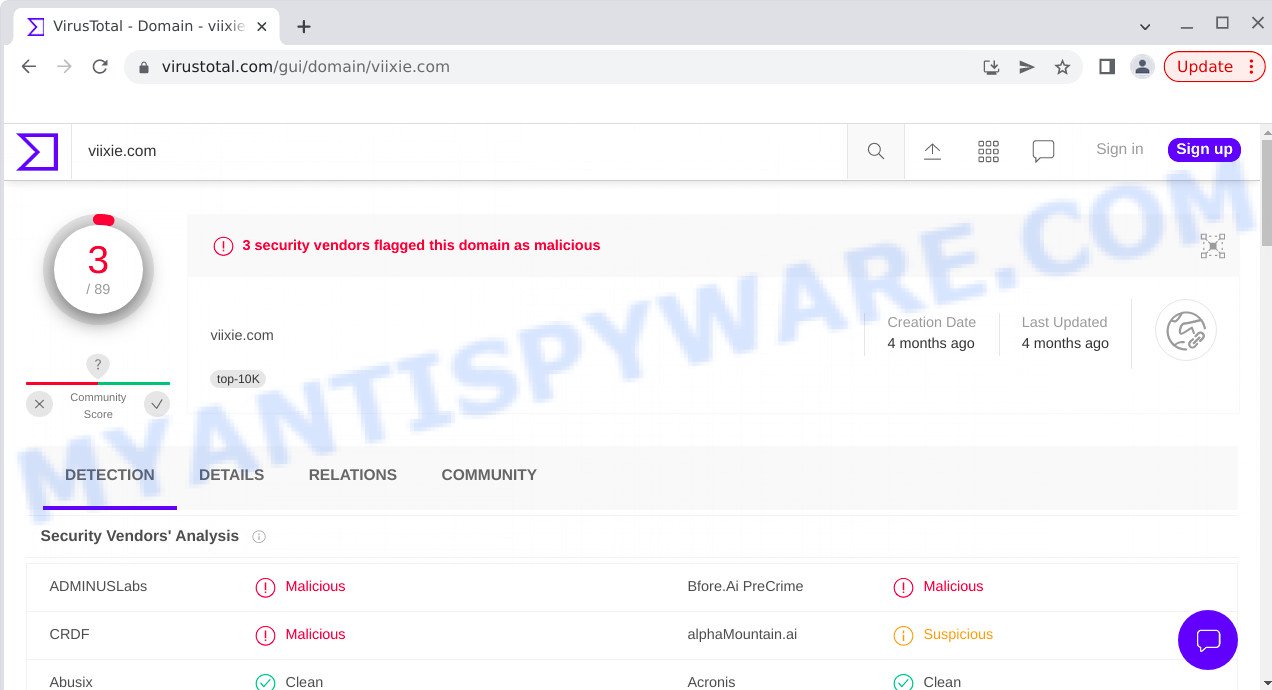Vote negative with the X community icon
The image size is (1272, 690).
39,404
